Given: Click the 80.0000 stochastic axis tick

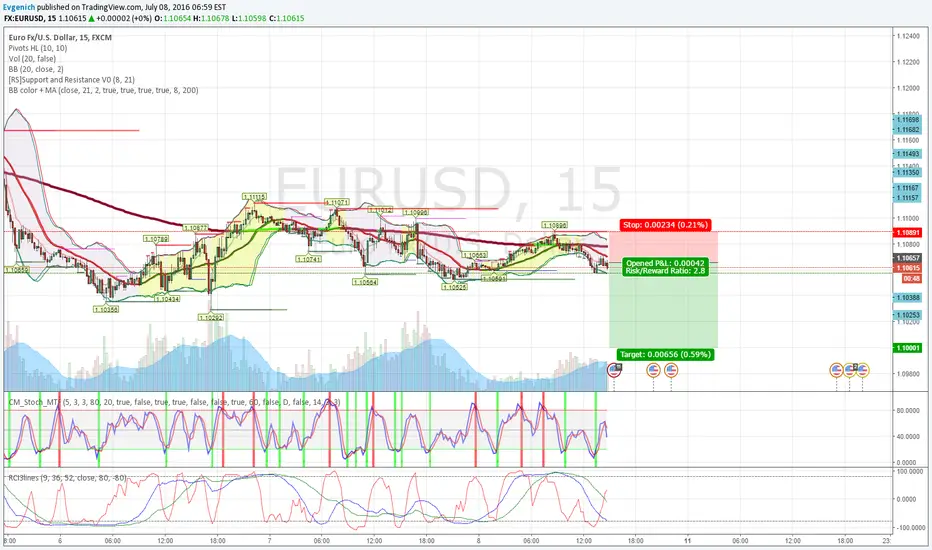Looking at the screenshot, I should click(x=906, y=410).
